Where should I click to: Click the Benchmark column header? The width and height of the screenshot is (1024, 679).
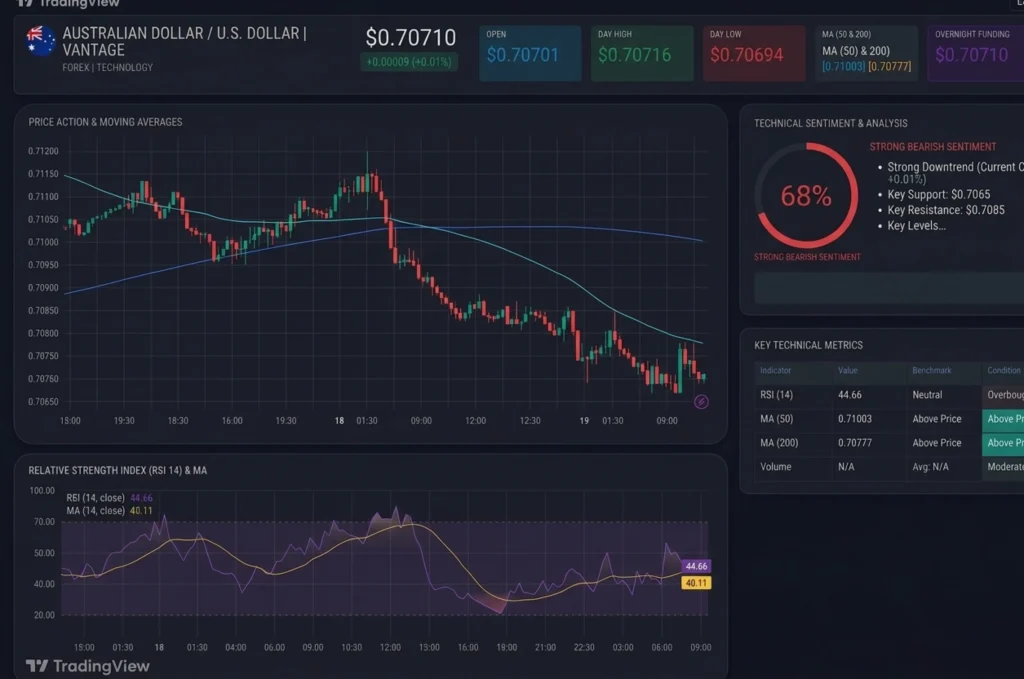[x=932, y=370]
